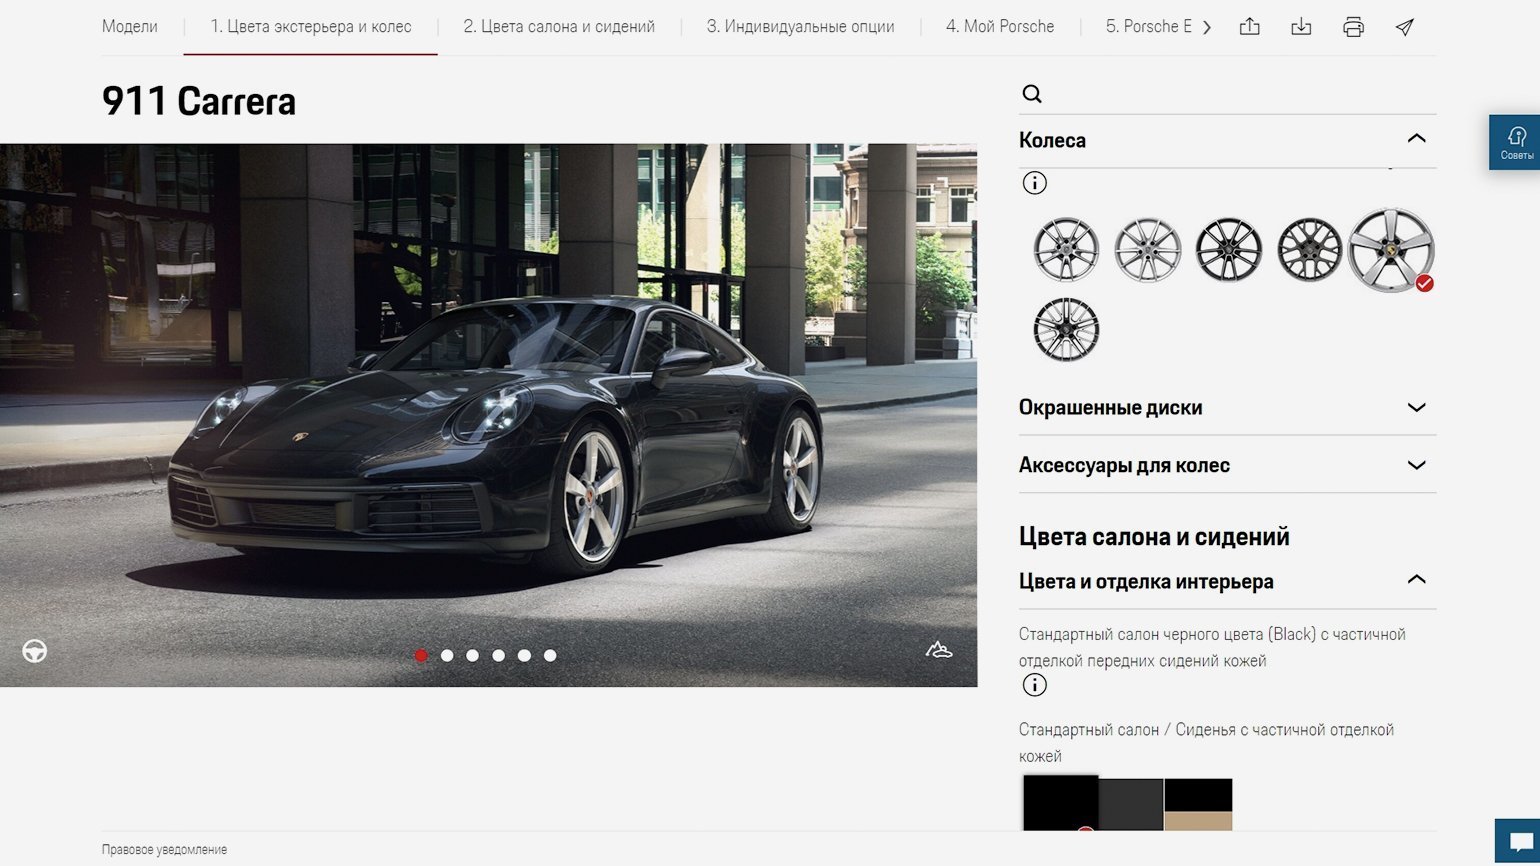Switch to Цвета салона и сидений tab
The image size is (1540, 866).
coord(559,27)
